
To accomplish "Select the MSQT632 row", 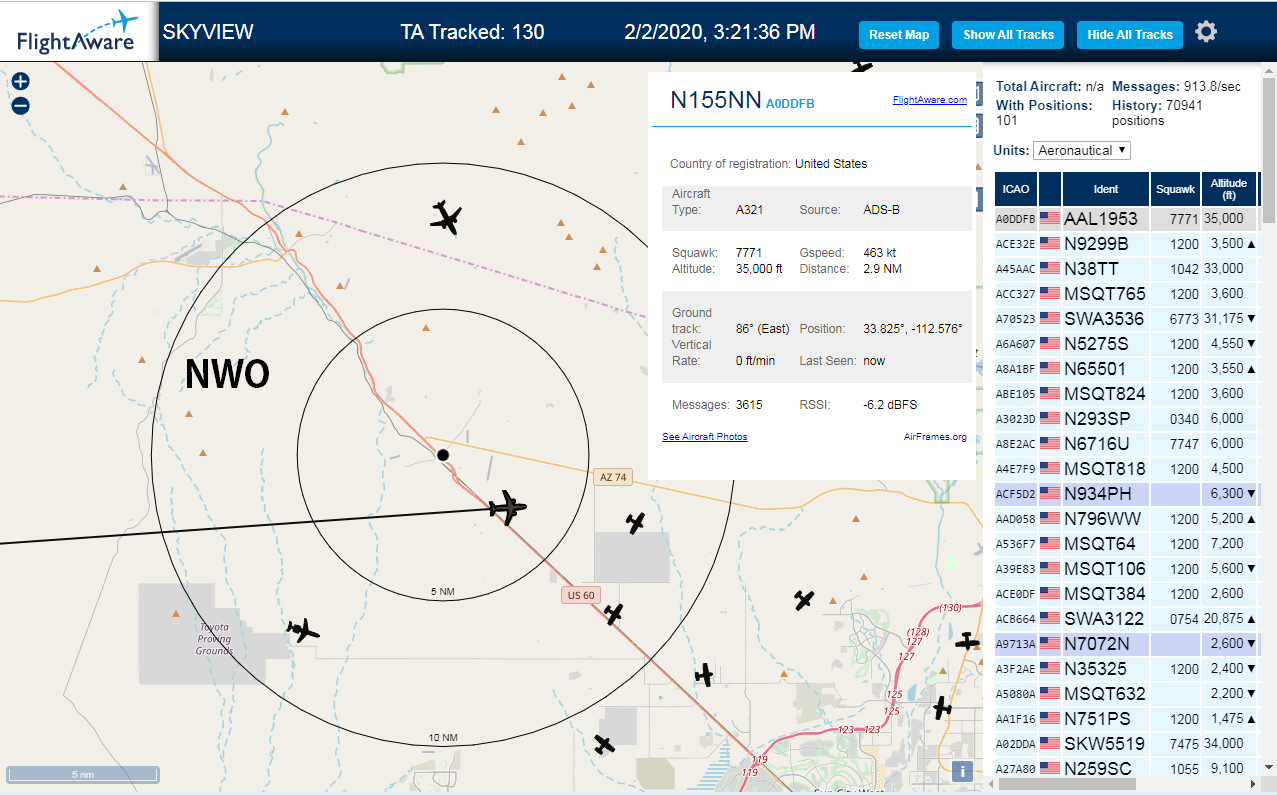I will click(x=1127, y=694).
